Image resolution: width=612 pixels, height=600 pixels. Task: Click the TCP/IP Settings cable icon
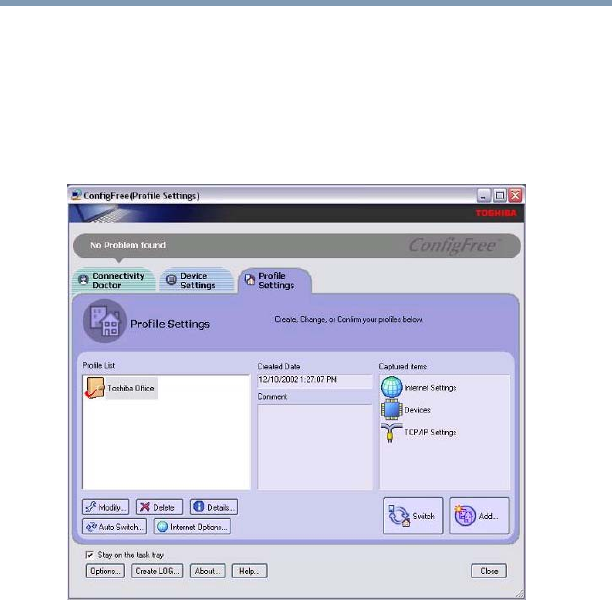(x=391, y=433)
